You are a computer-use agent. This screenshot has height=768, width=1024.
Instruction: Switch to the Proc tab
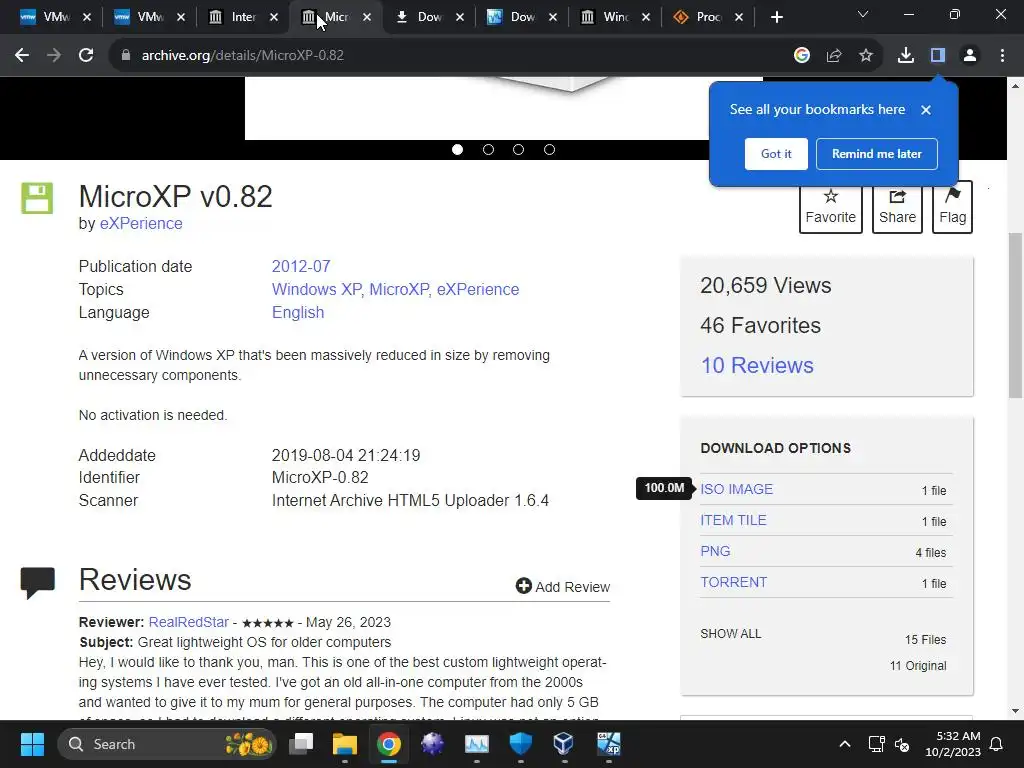coord(707,18)
